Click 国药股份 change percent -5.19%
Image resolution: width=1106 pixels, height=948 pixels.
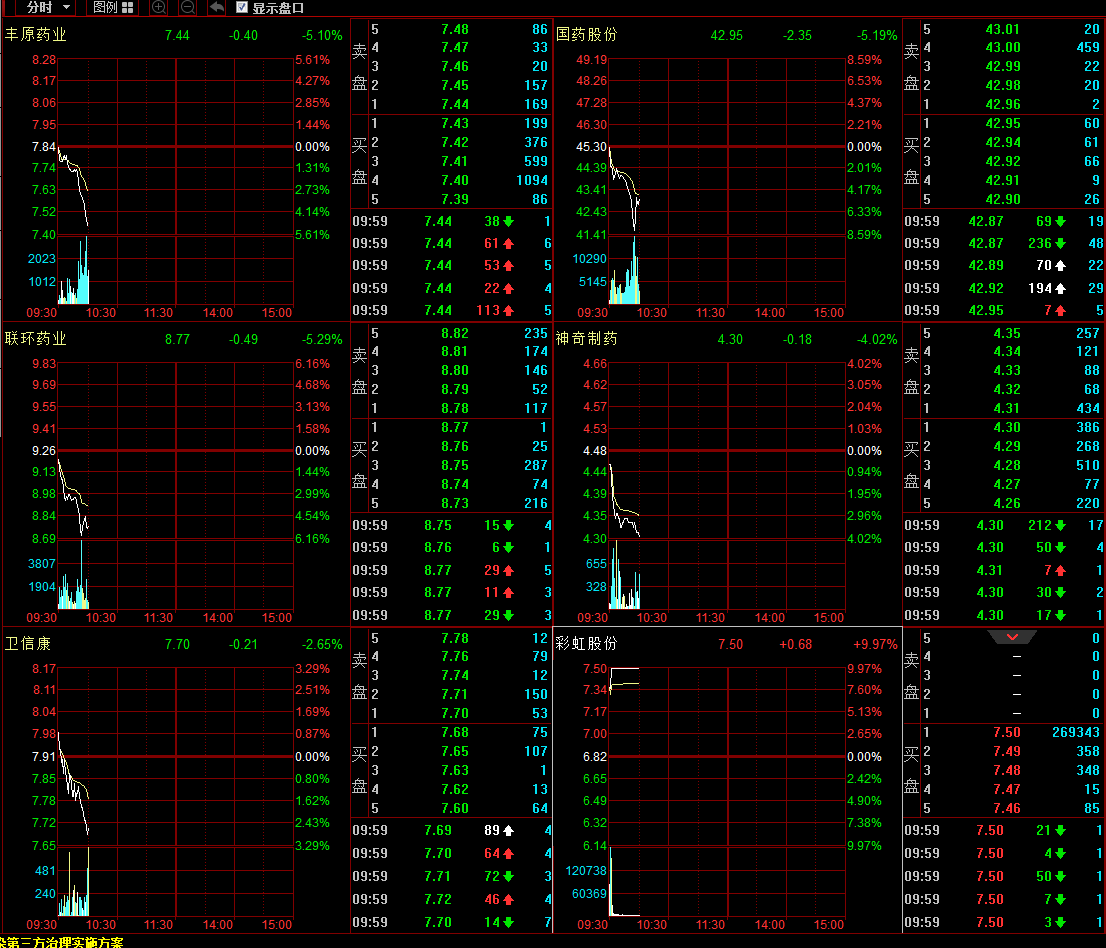877,35
